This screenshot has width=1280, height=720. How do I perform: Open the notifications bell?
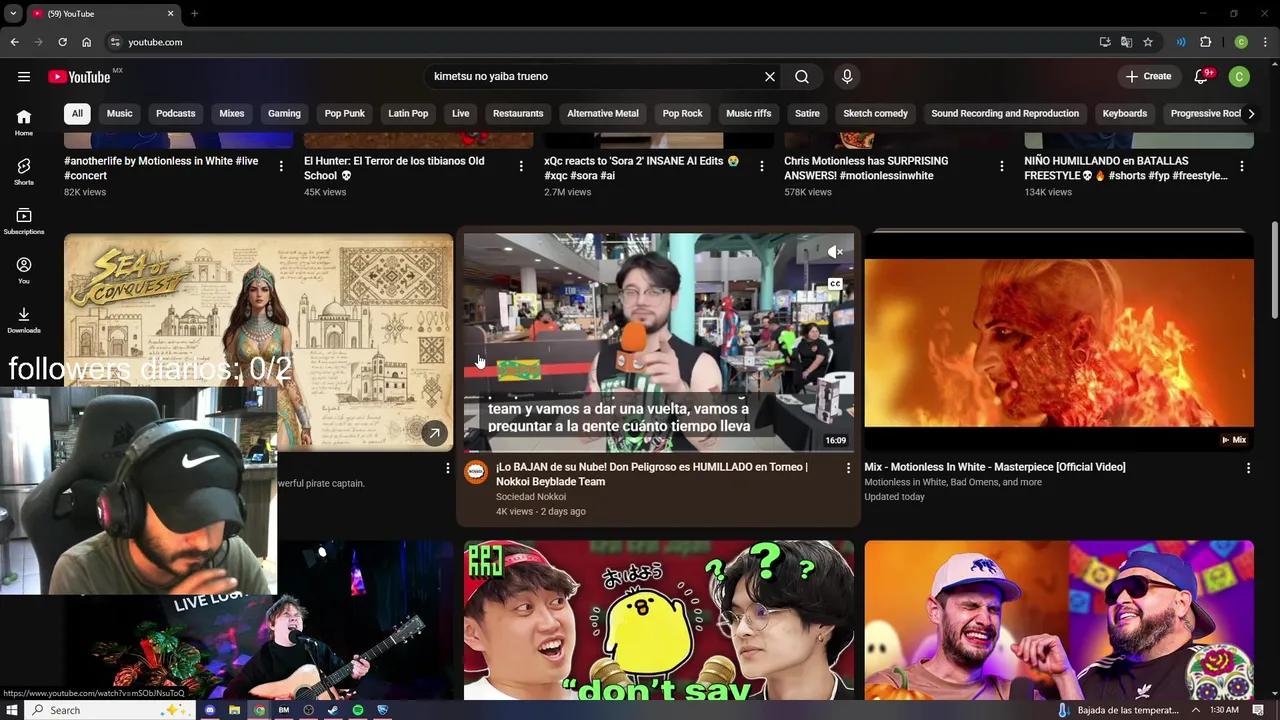1202,76
